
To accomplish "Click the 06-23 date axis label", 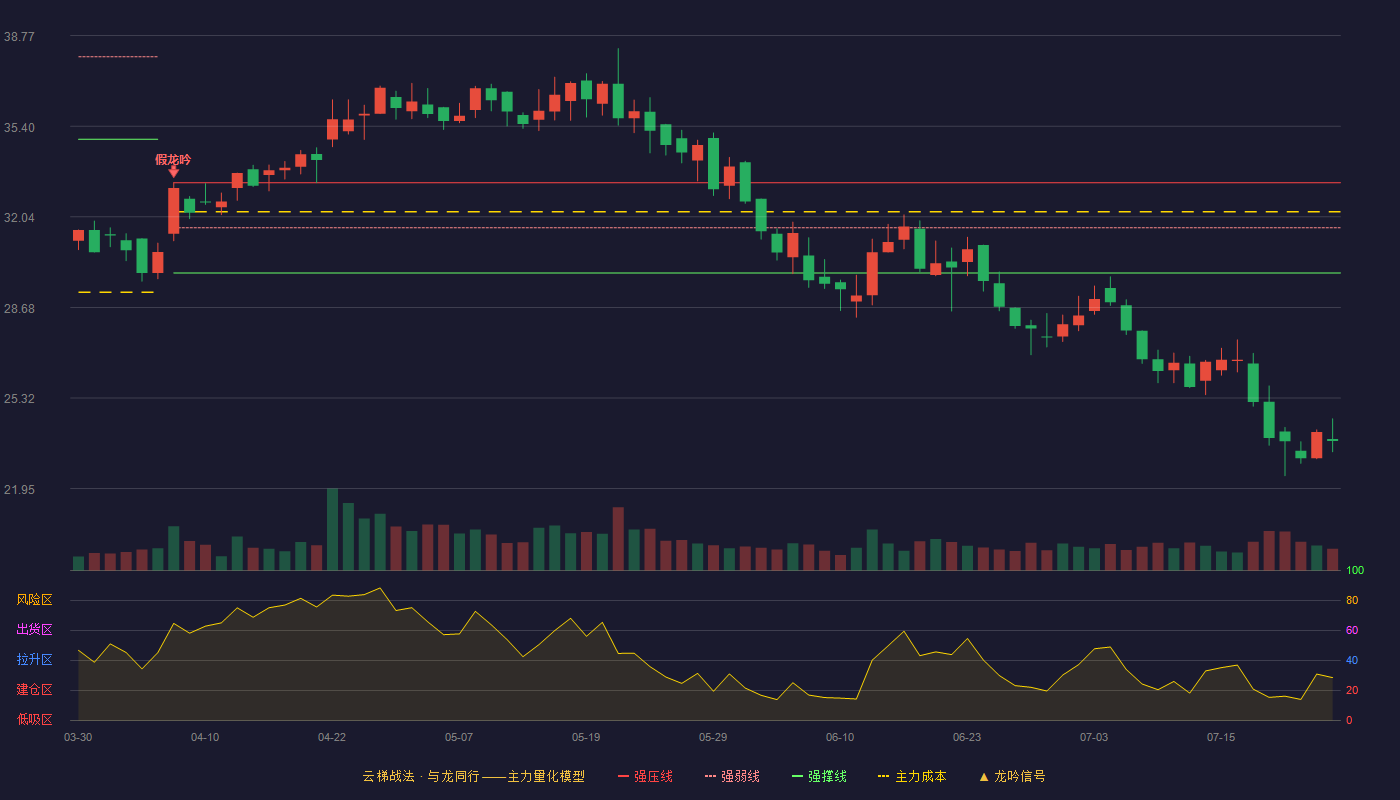I will pos(967,737).
